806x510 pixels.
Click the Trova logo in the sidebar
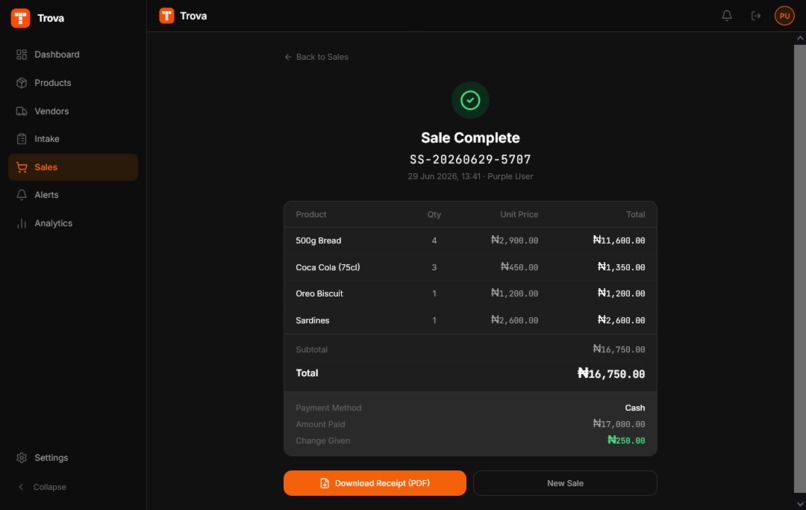click(x=21, y=18)
